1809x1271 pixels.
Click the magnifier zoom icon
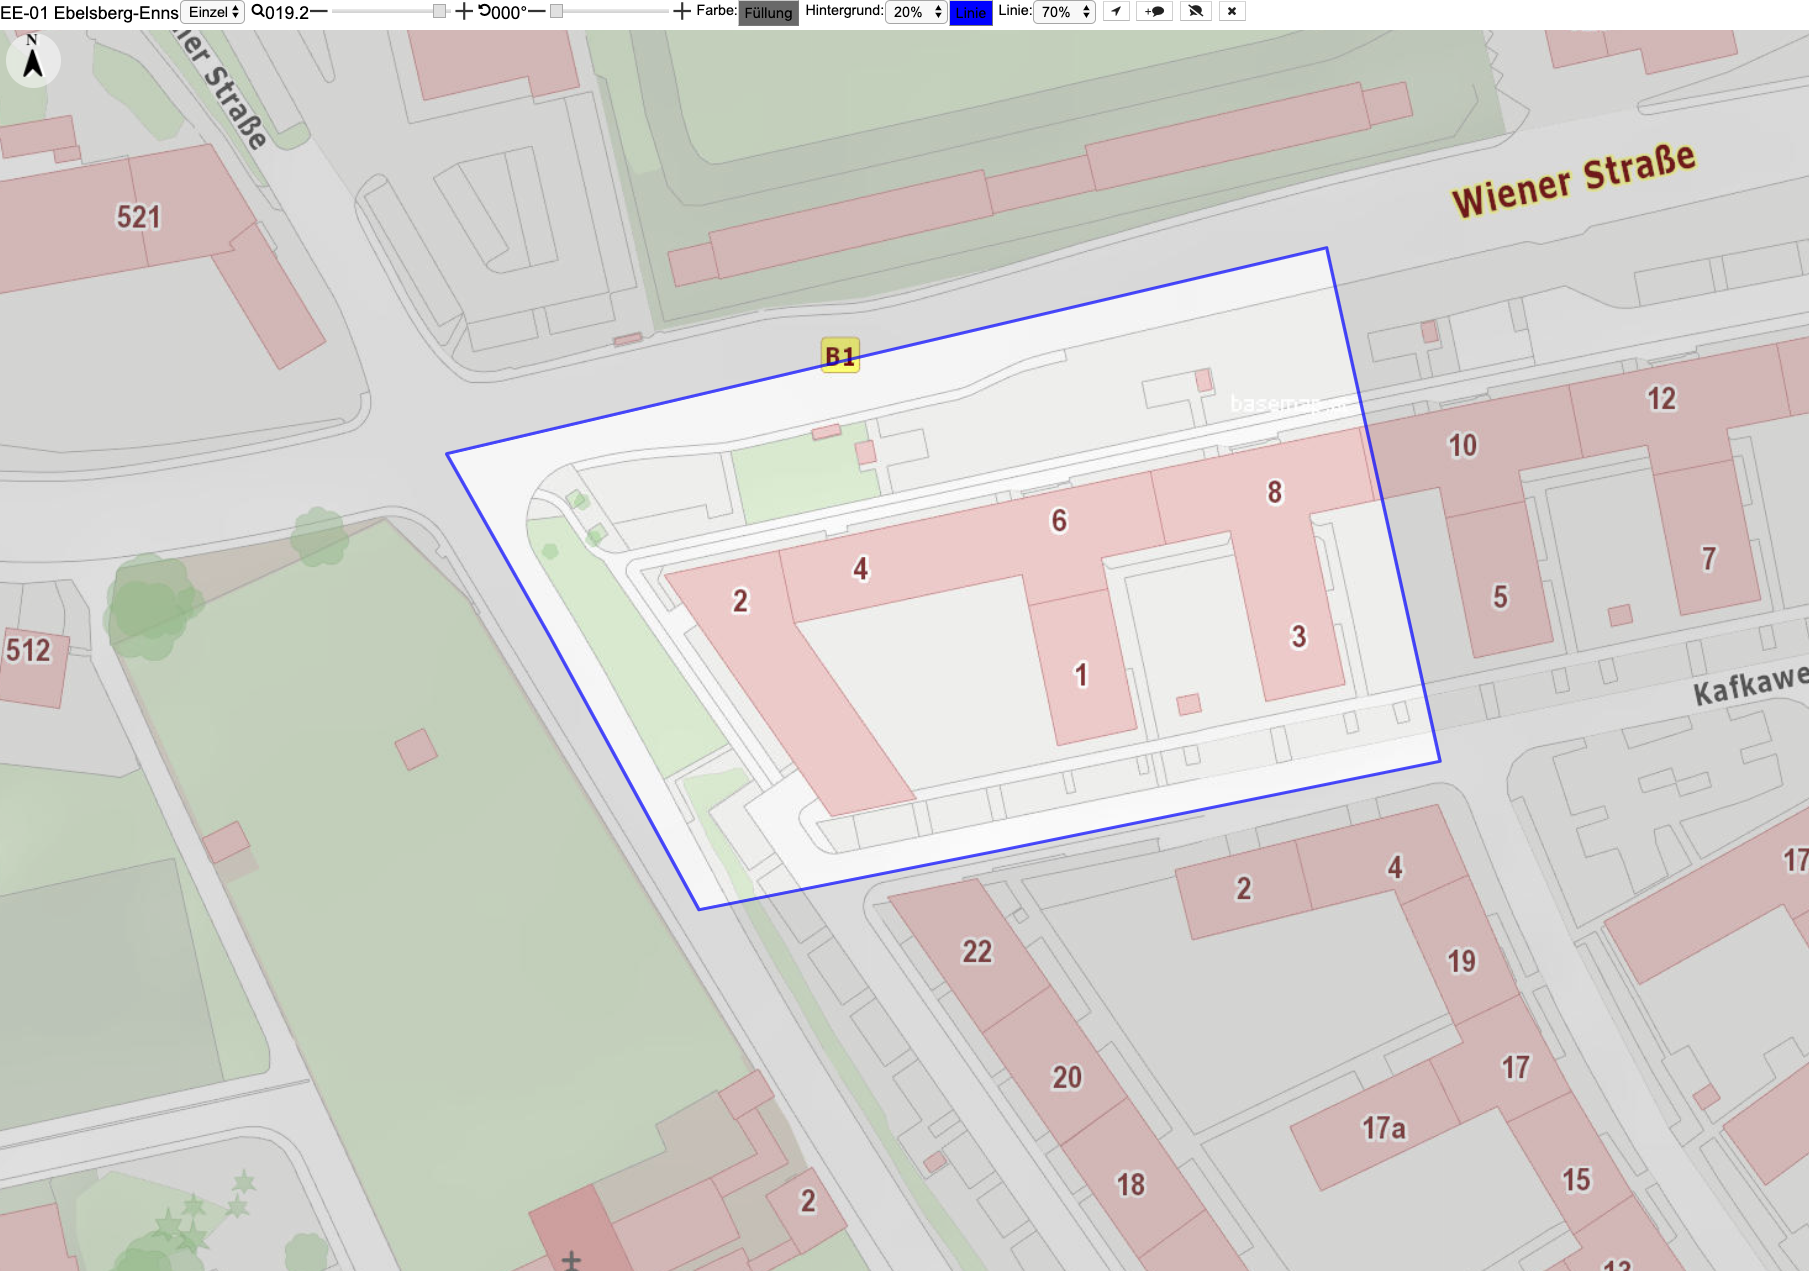258,11
